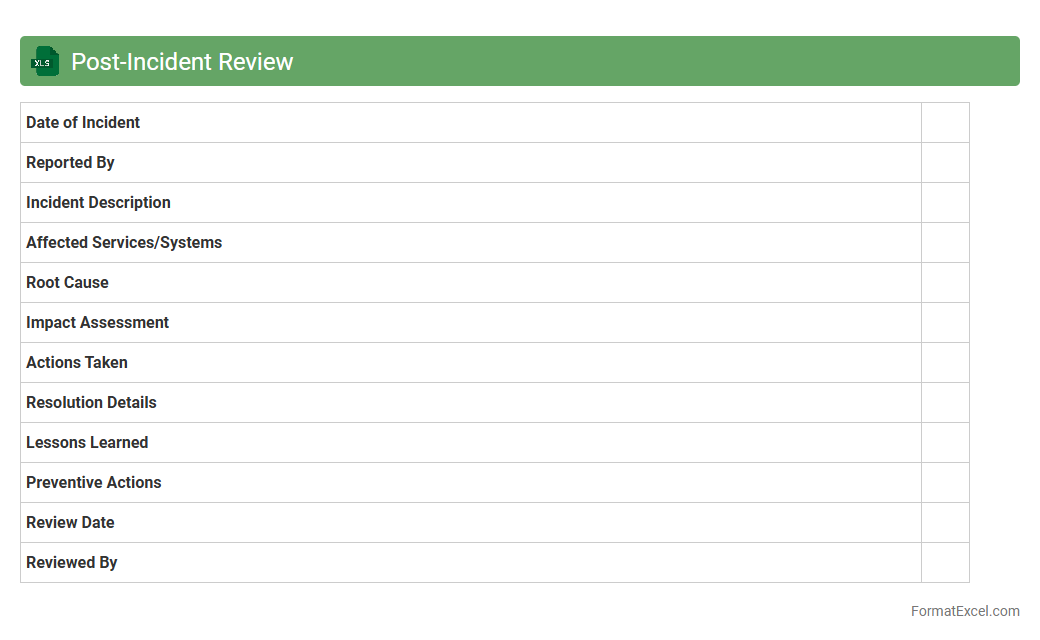Click empty value cell beside Root Cause
The image size is (1040, 640).
pos(945,283)
